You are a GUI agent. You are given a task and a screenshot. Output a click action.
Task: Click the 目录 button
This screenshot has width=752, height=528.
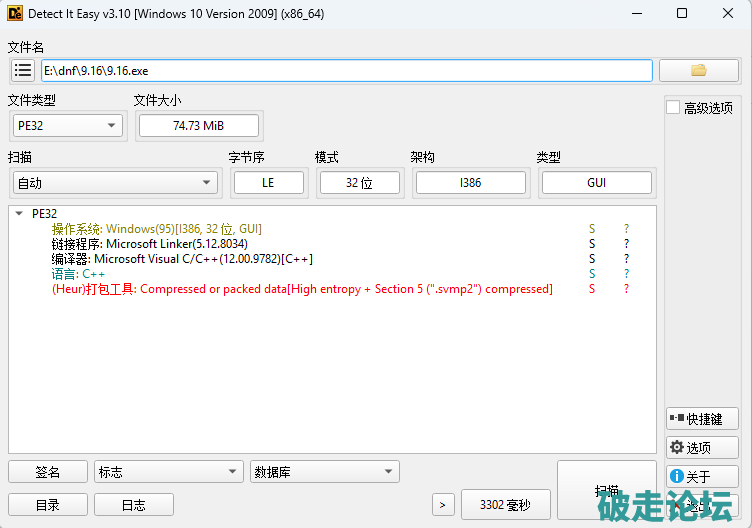pos(47,505)
